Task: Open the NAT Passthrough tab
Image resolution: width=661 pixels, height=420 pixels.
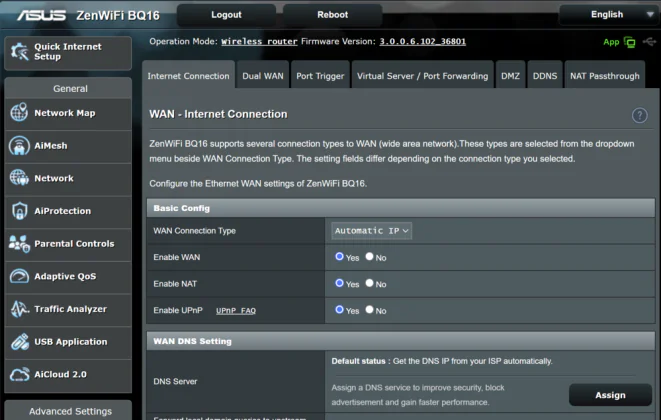Action: pyautogui.click(x=605, y=76)
